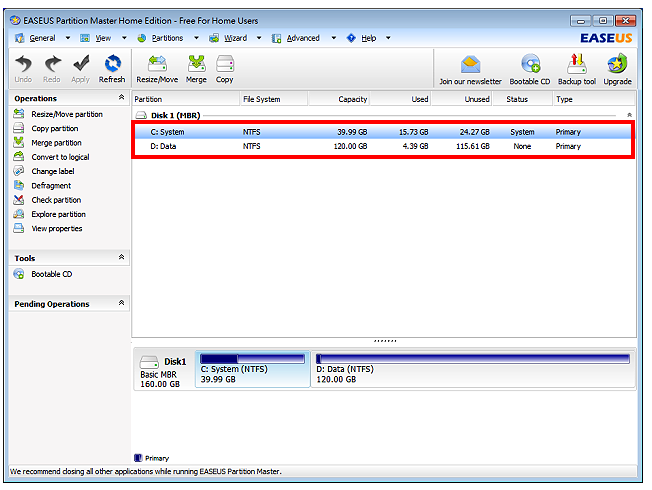Open the Advanced menu dropdown arrow
This screenshot has width=652, height=490.
tap(333, 38)
